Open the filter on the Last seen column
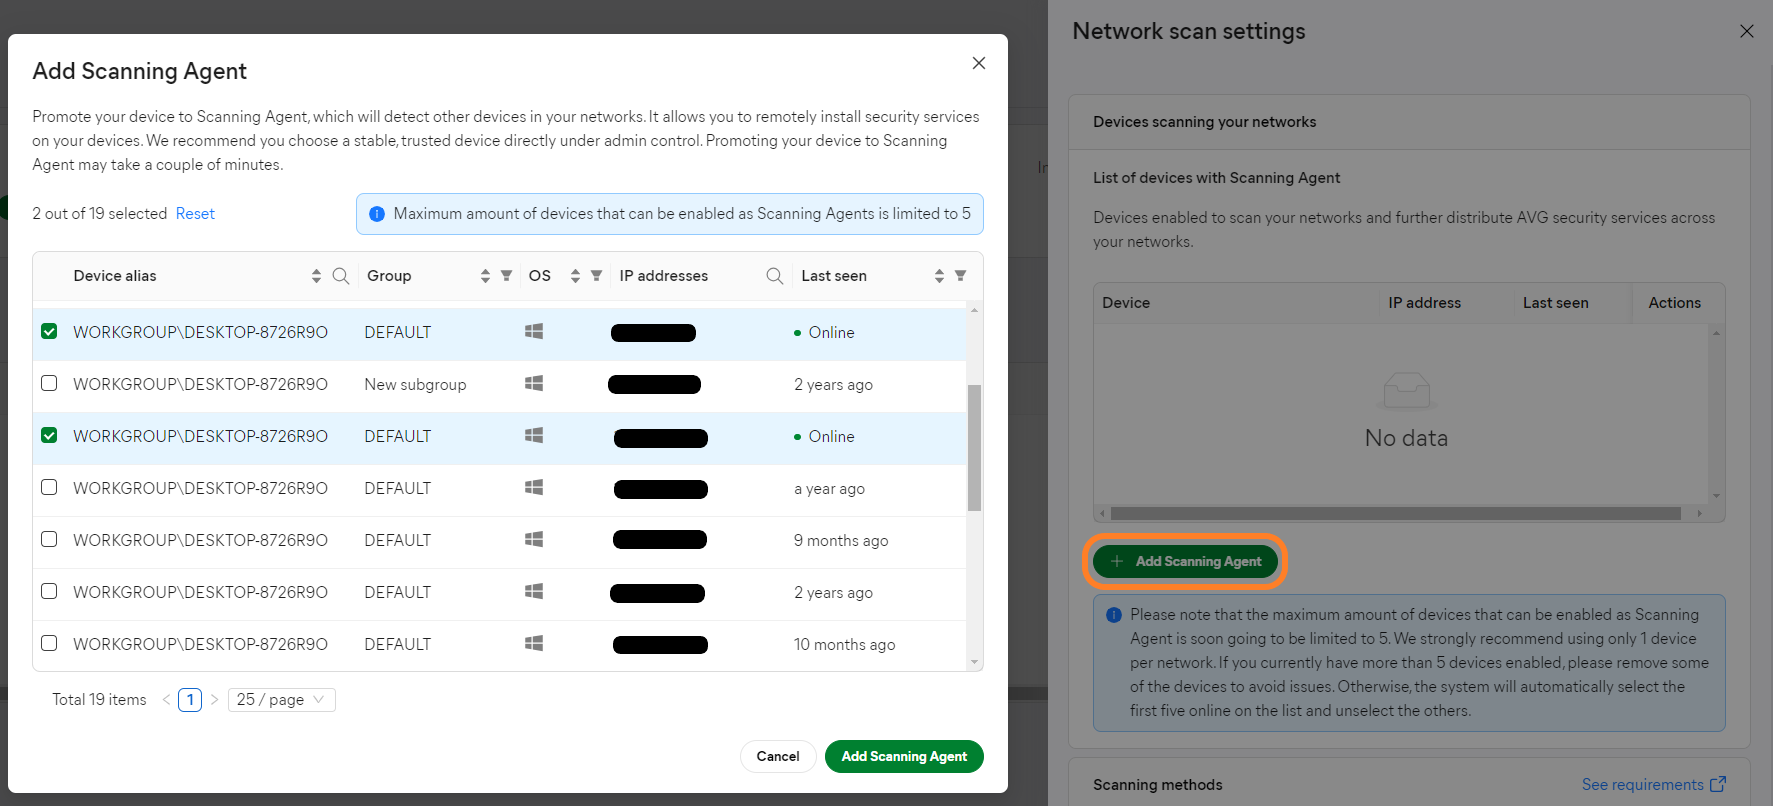Viewport: 1773px width, 806px height. 960,275
